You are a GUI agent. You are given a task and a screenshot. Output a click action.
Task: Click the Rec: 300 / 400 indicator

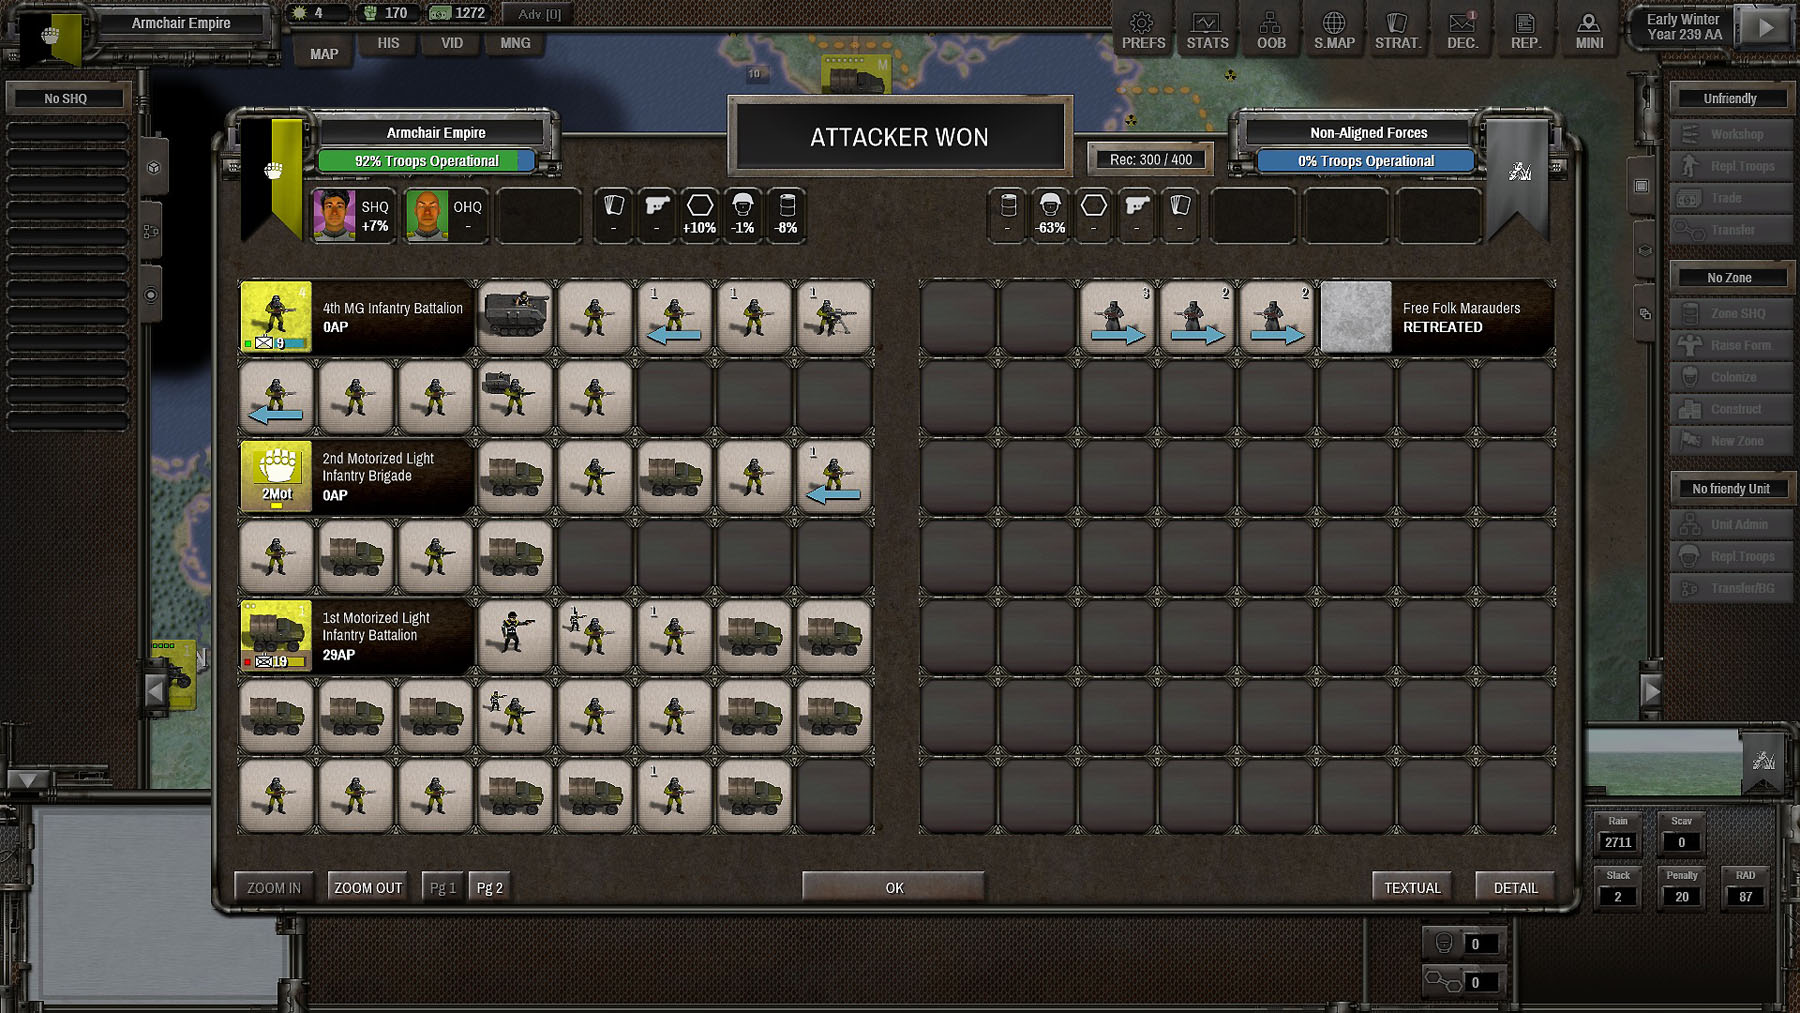click(x=1151, y=159)
